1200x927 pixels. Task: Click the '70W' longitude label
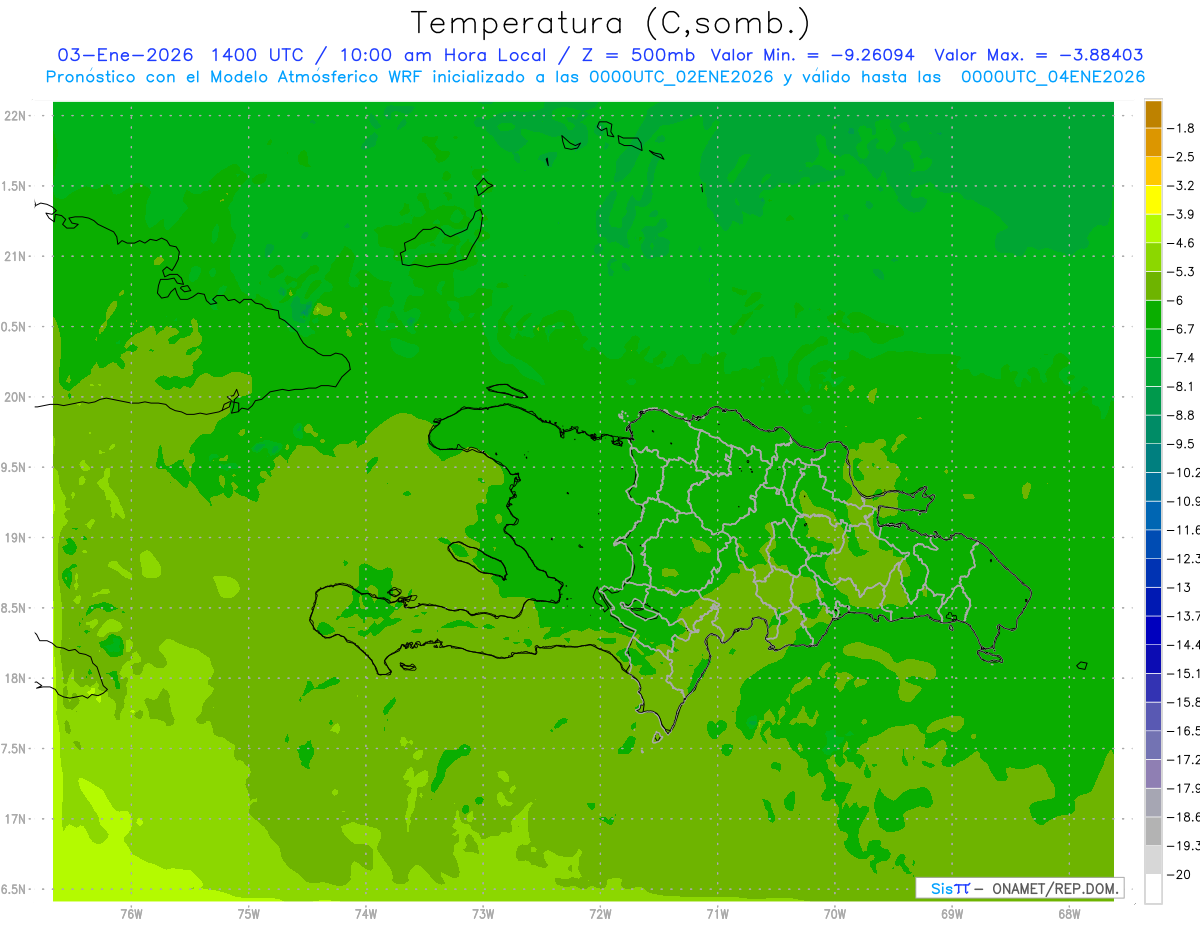(x=835, y=914)
